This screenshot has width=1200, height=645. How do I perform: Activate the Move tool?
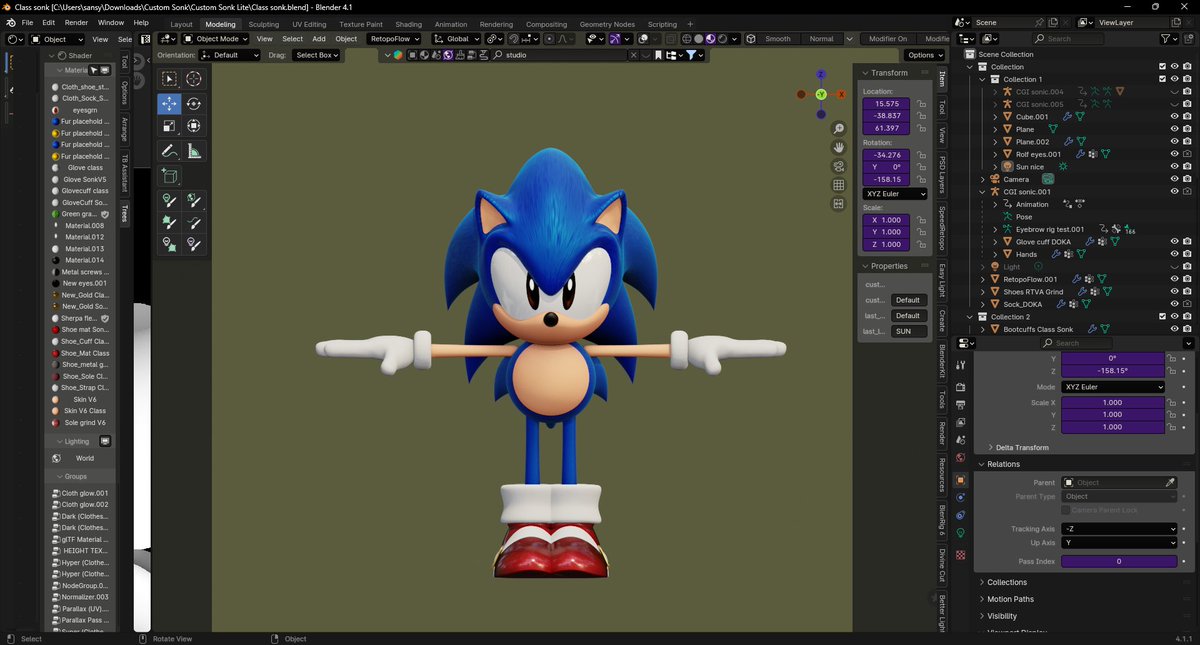tap(169, 104)
